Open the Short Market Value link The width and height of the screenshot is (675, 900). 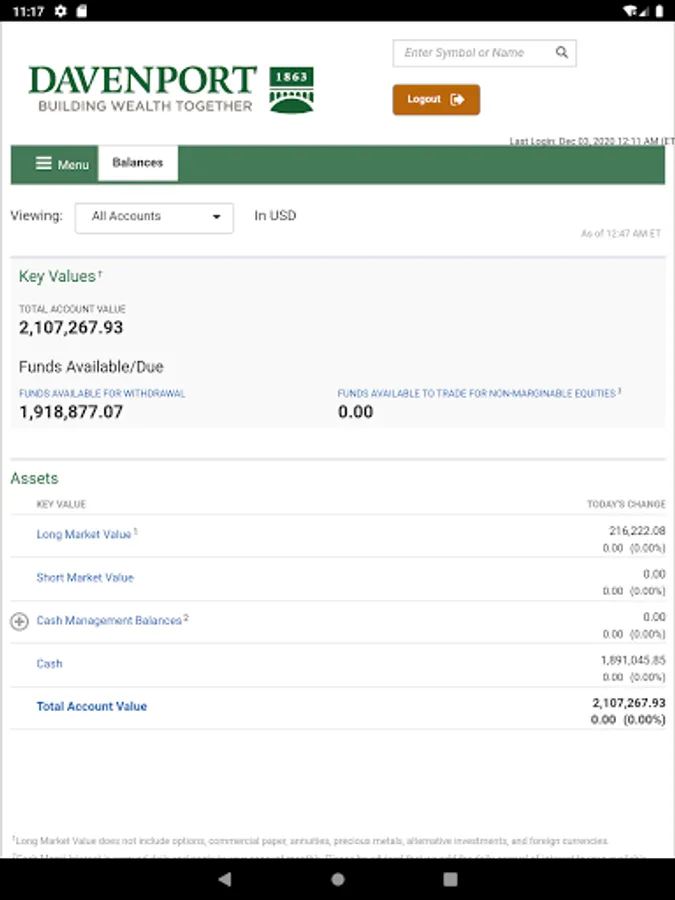85,577
